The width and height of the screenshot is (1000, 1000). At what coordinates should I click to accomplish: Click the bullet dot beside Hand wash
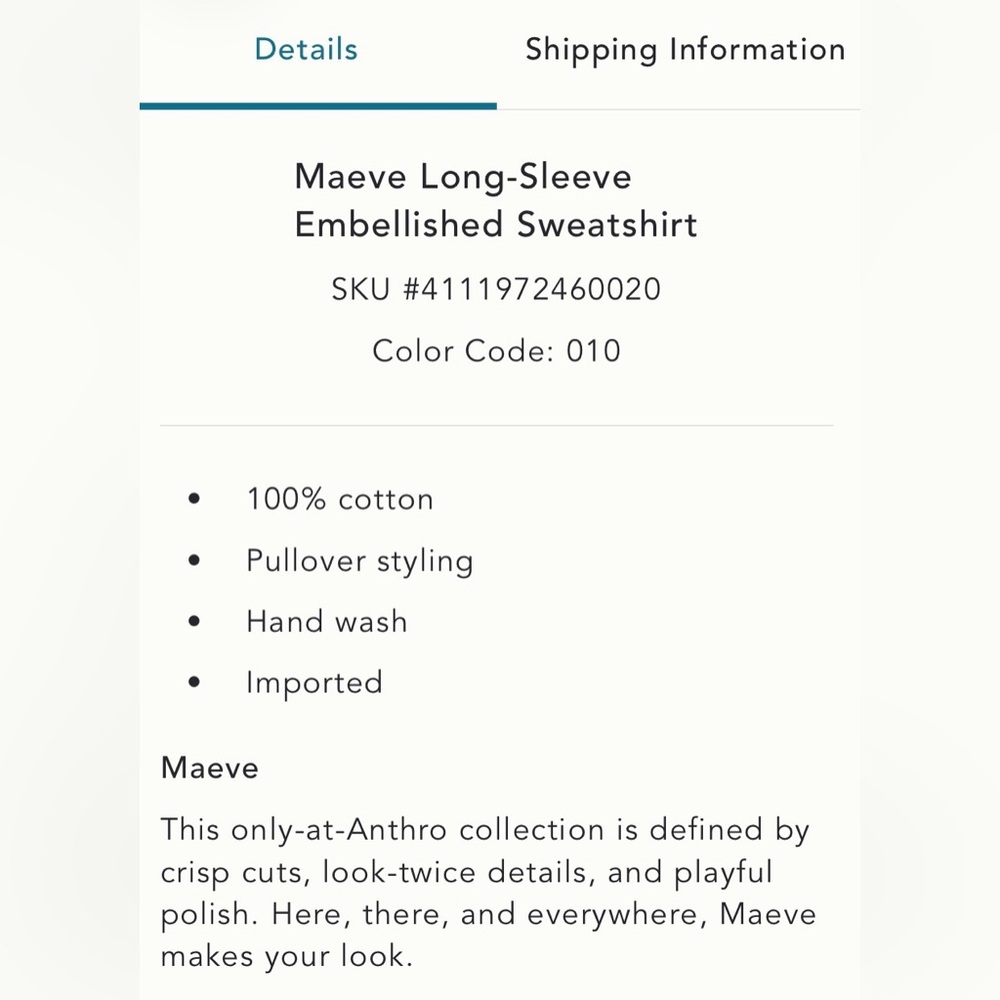click(x=195, y=621)
